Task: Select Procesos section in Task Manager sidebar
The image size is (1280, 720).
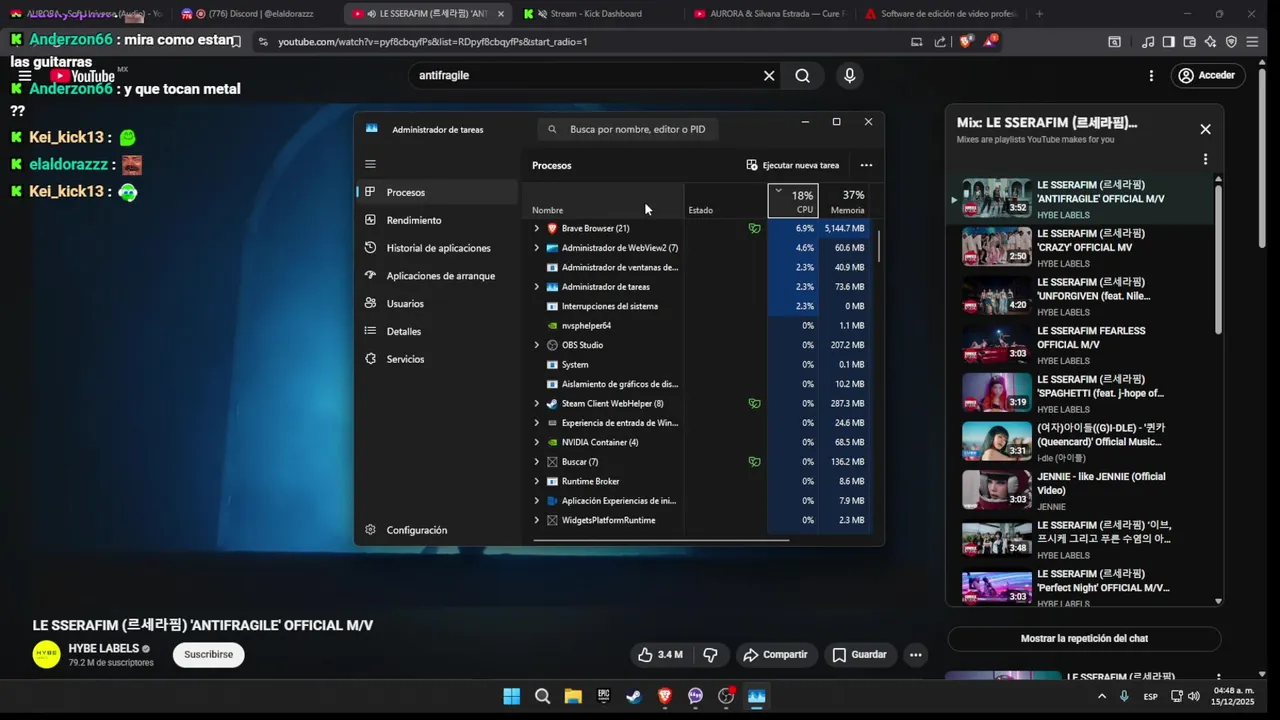Action: point(437,192)
